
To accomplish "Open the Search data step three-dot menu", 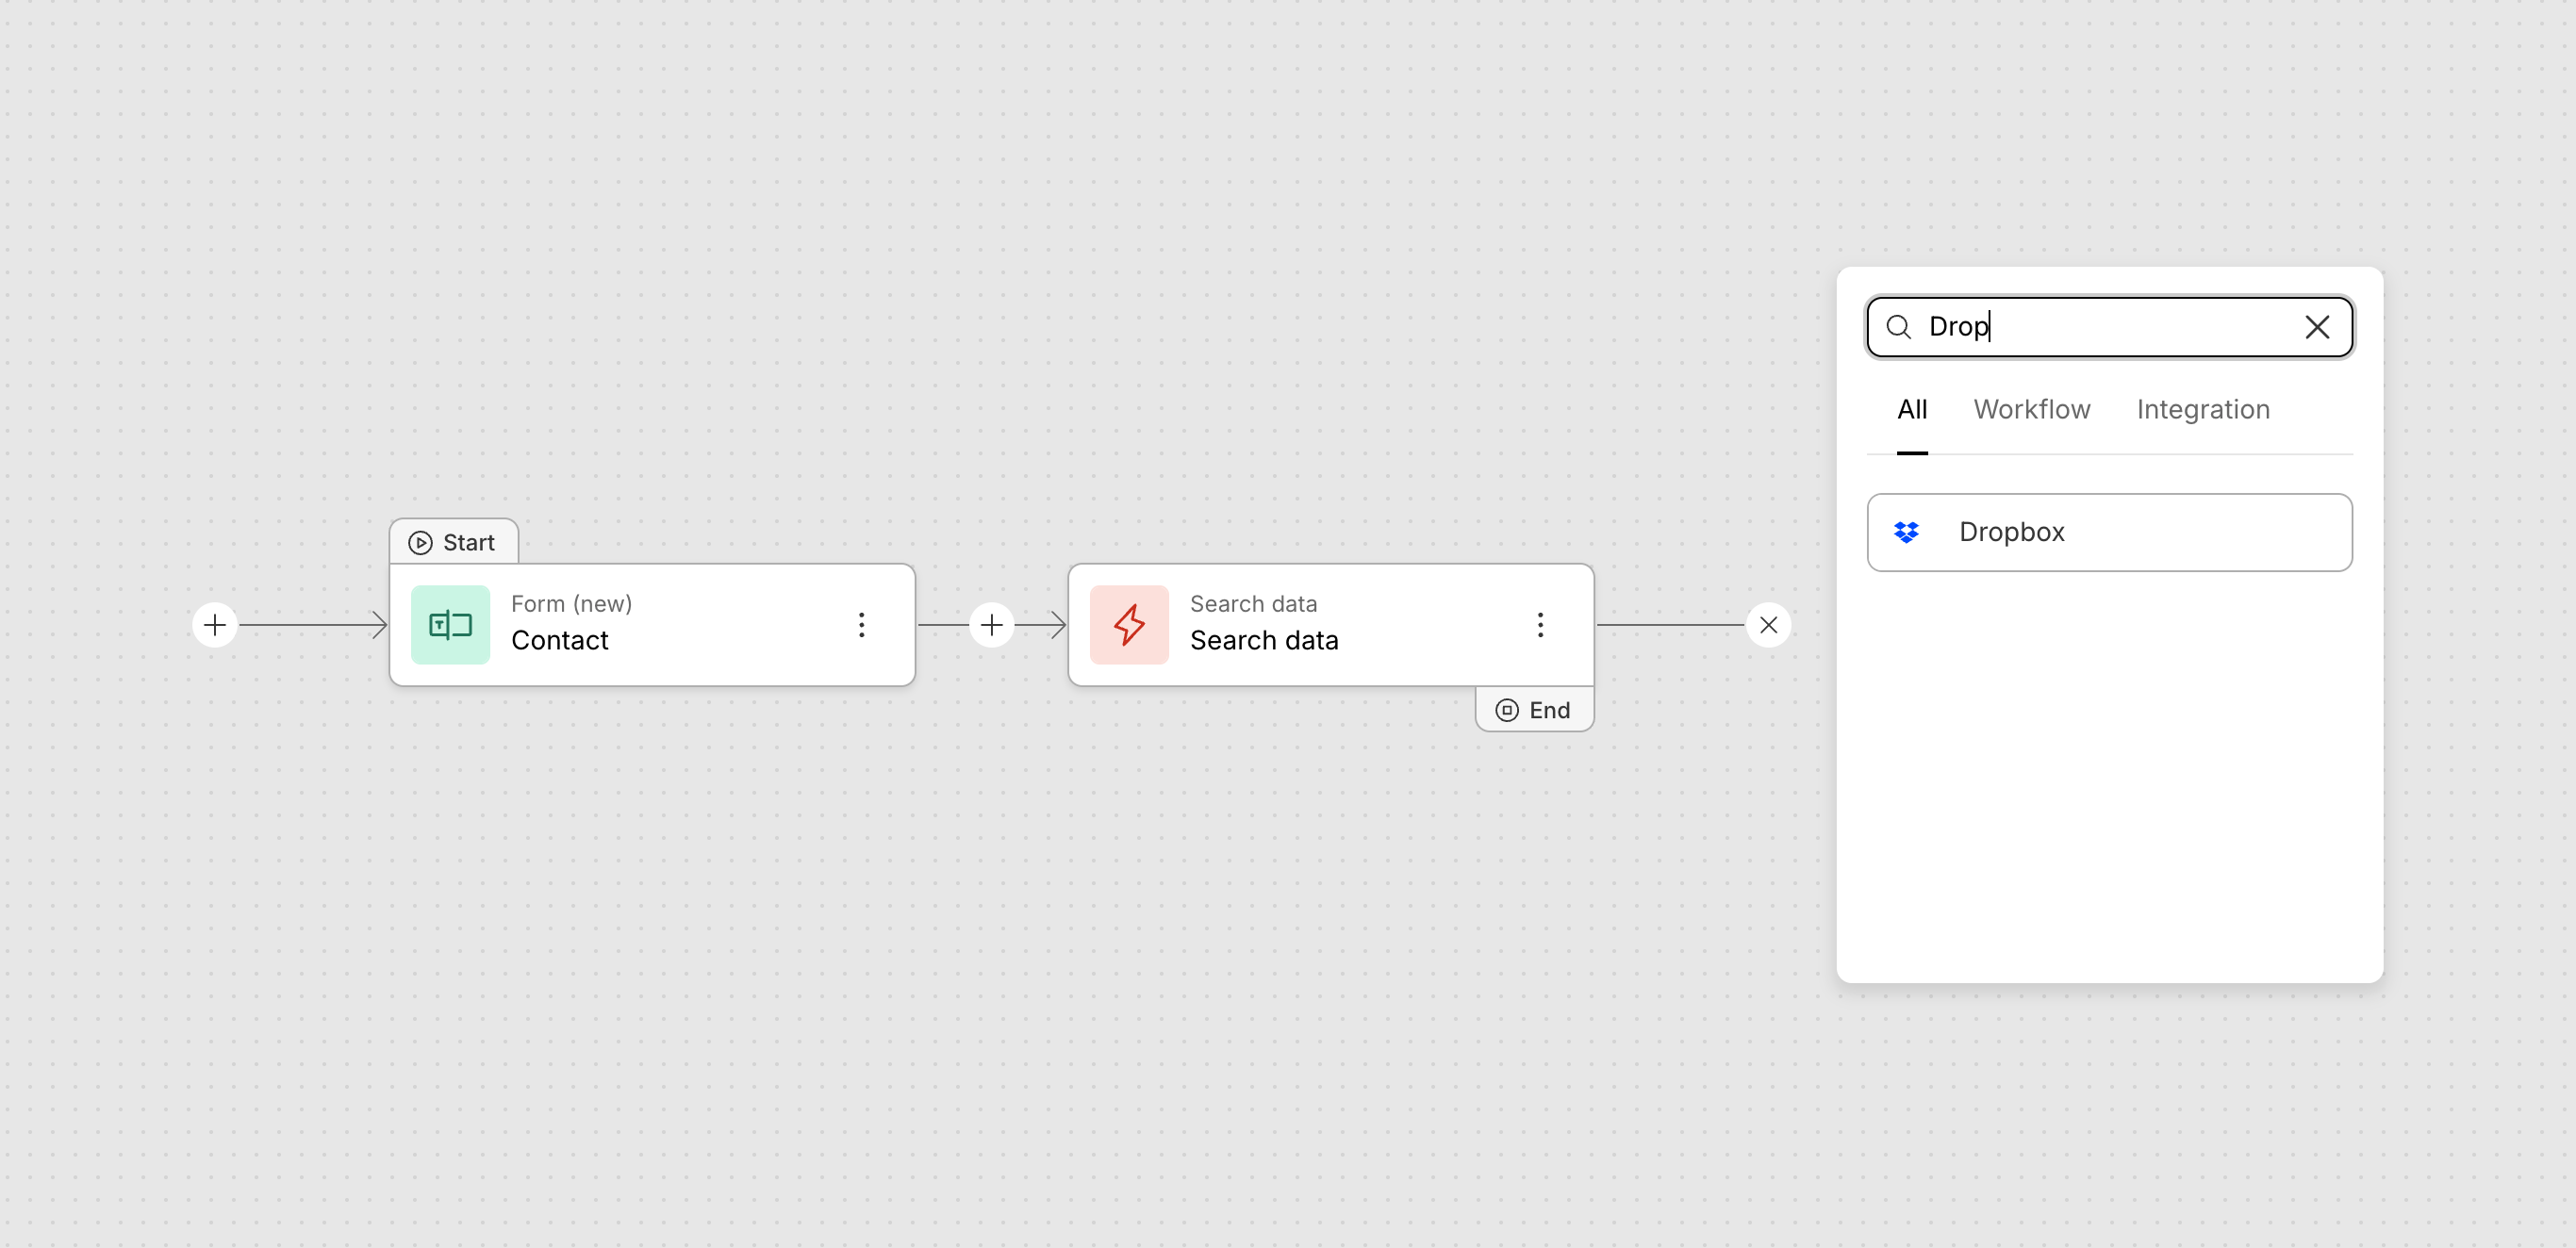I will click(1540, 625).
